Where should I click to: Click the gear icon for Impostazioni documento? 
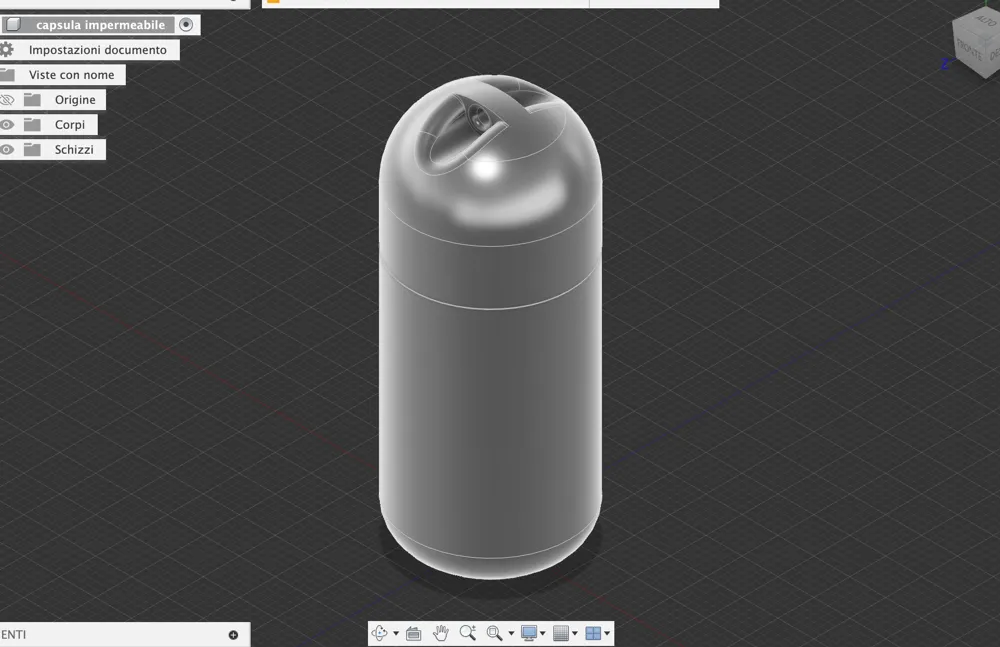point(6,50)
